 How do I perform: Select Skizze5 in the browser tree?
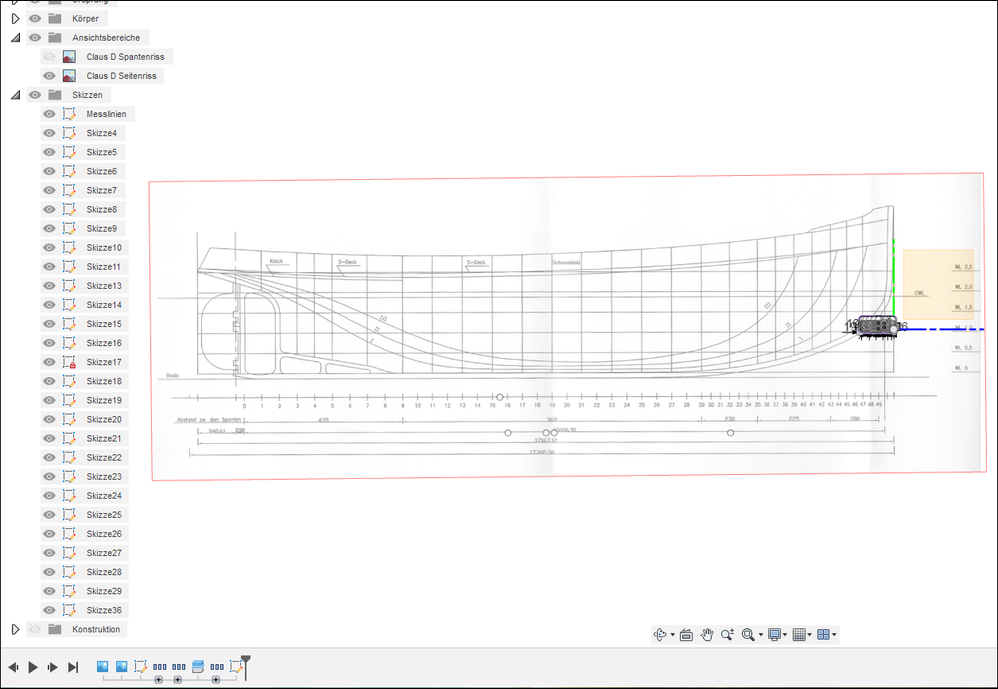click(x=102, y=152)
